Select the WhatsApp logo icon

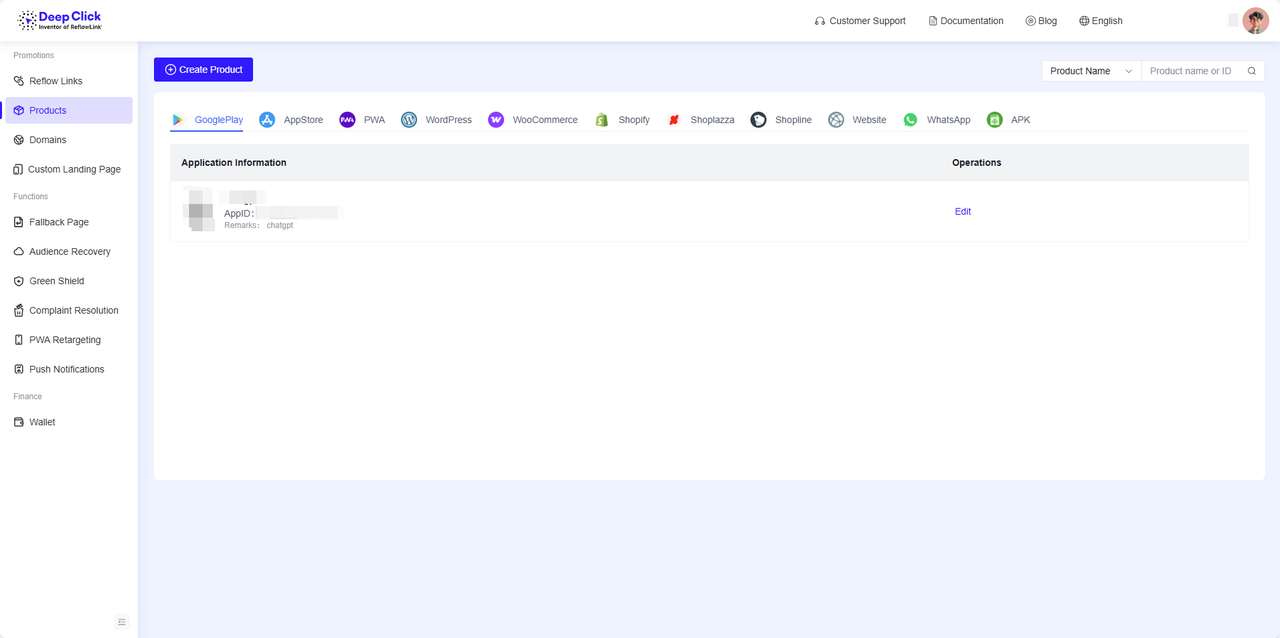[x=910, y=120]
